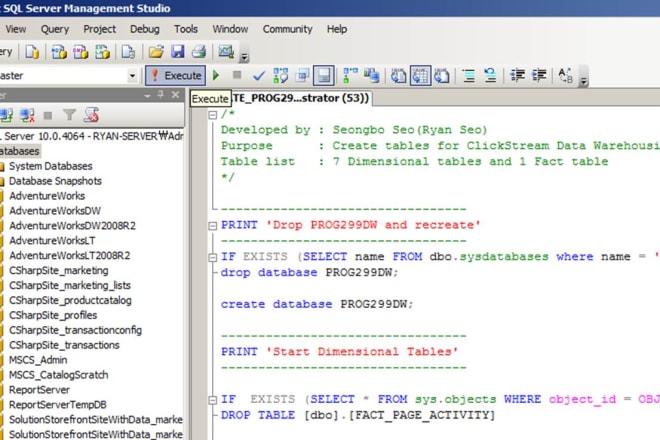The image size is (660, 440).
Task: Select Results to File icon
Action: click(x=442, y=76)
